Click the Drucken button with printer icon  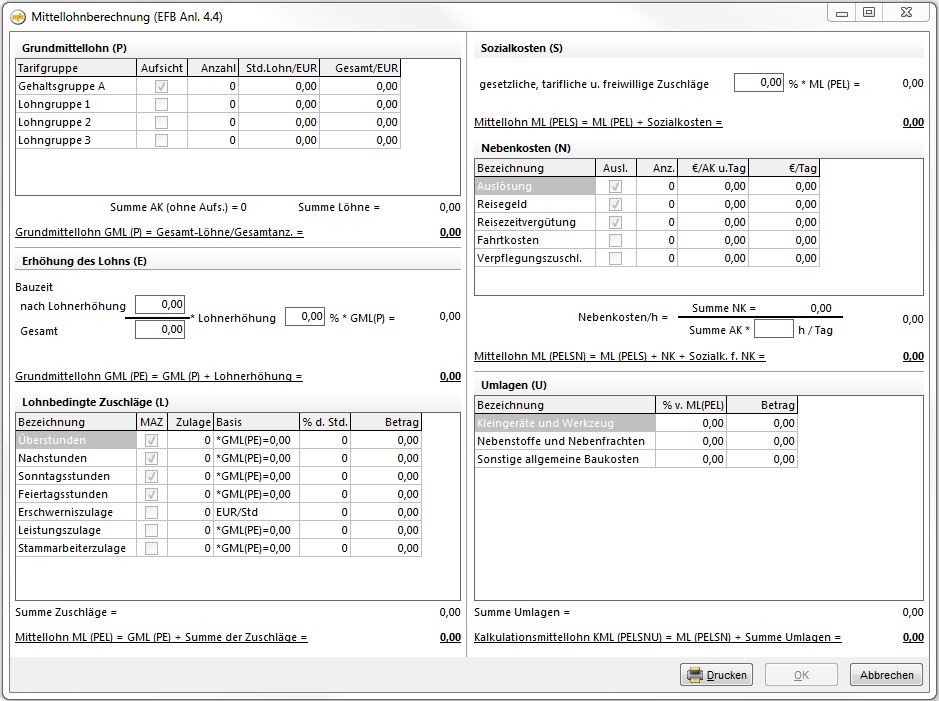click(716, 675)
